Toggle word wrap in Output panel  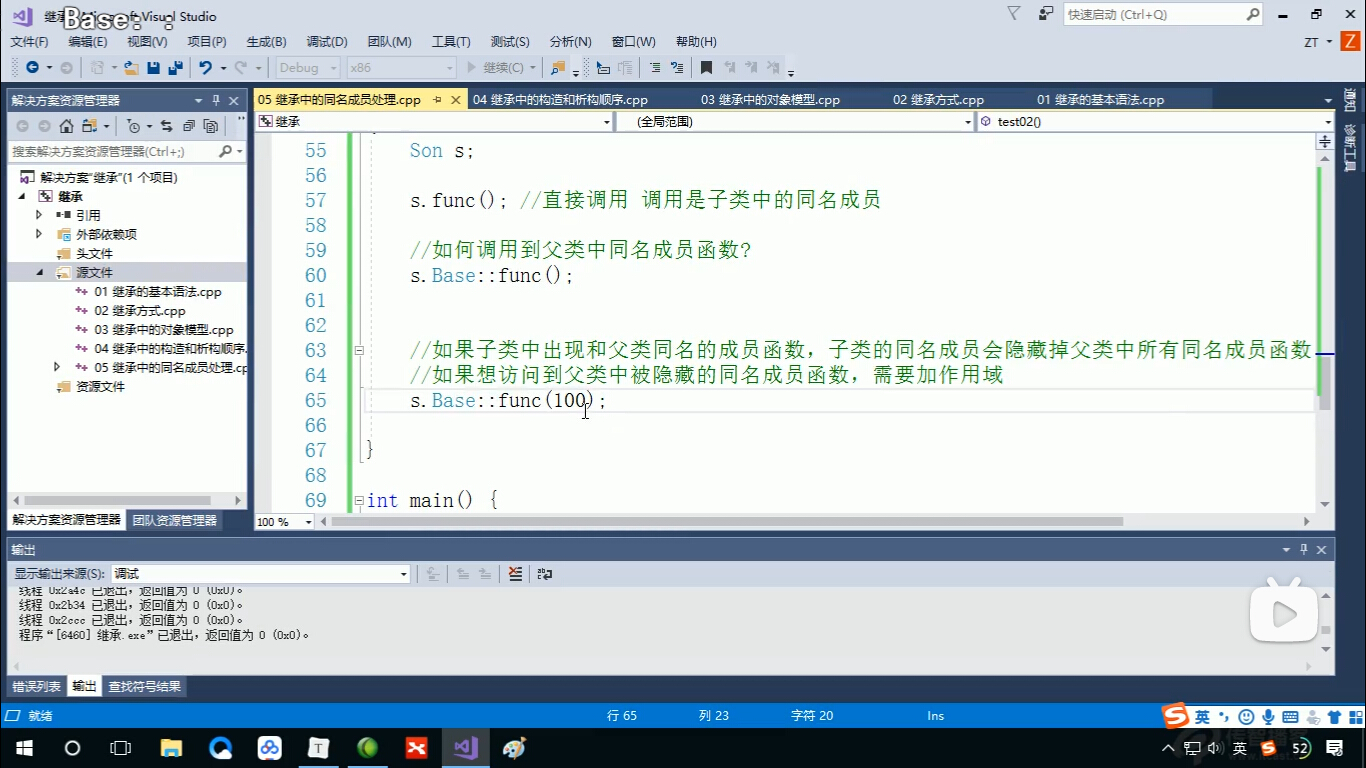pos(544,574)
